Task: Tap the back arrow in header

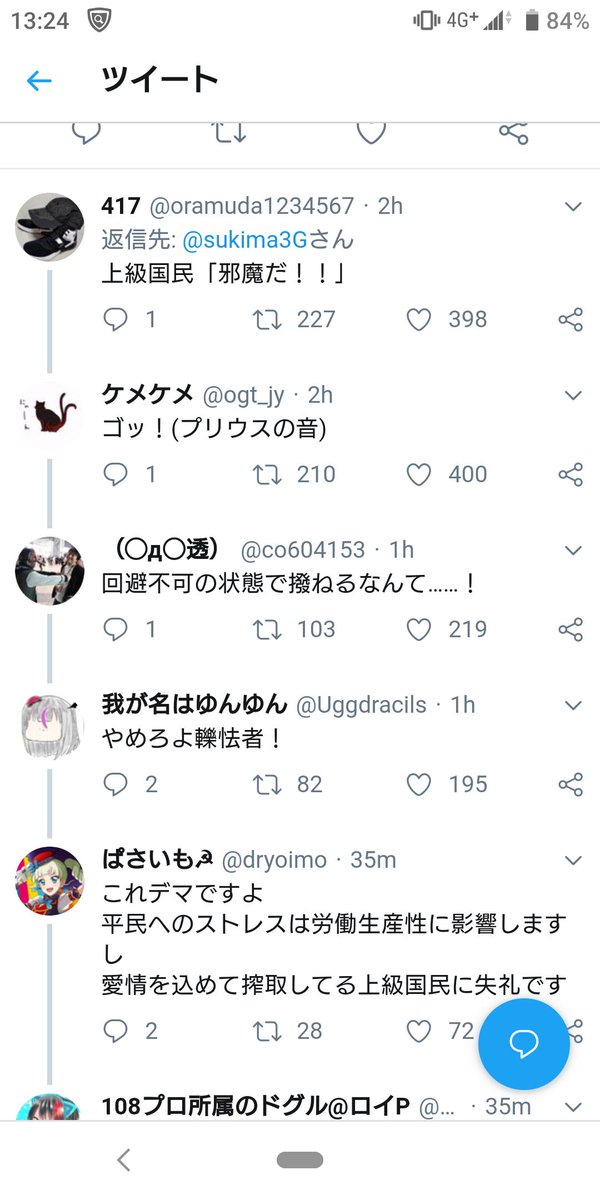Action: [39, 81]
